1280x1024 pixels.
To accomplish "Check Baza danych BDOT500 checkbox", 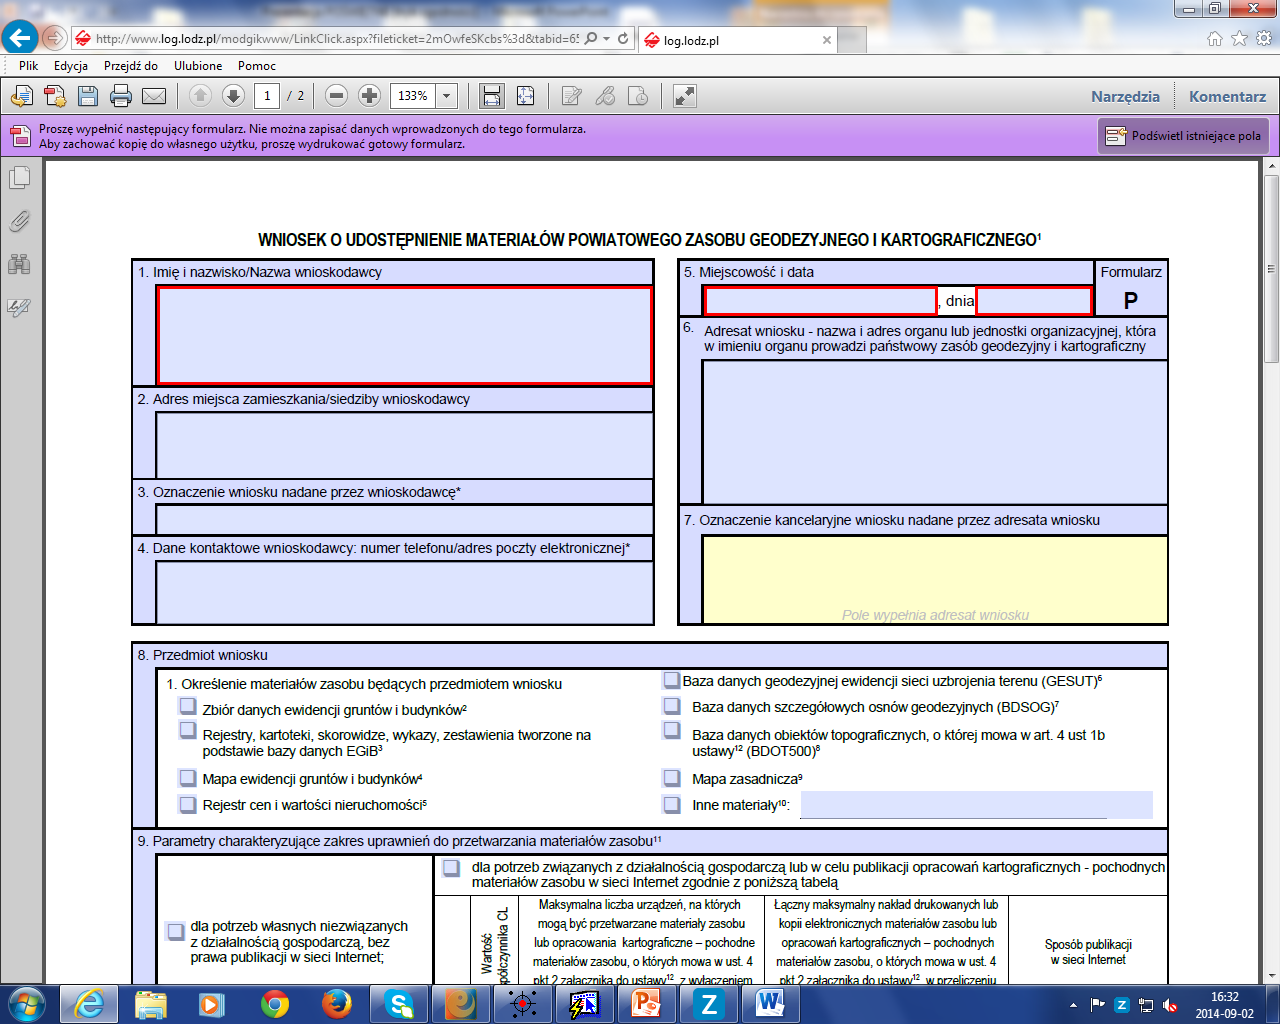I will click(x=672, y=730).
